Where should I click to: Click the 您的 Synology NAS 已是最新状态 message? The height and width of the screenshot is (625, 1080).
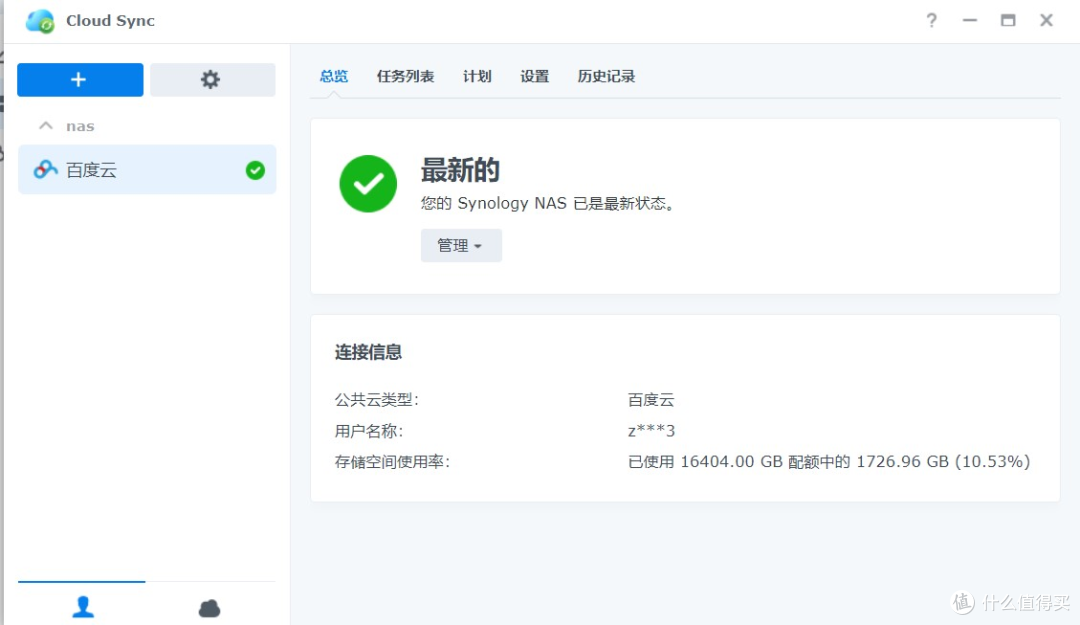[x=548, y=203]
